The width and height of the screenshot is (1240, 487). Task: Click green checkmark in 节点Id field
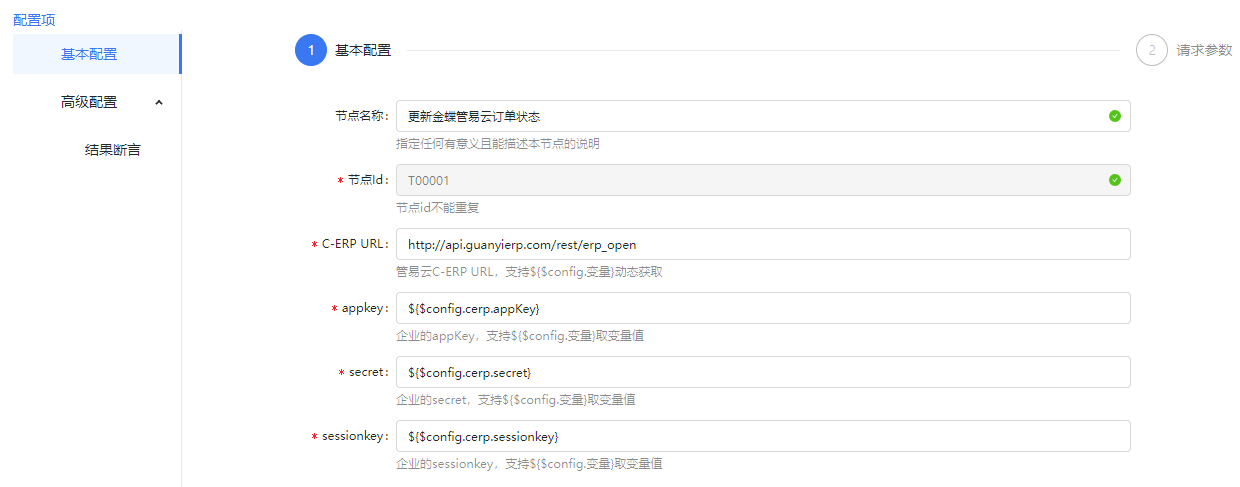click(1114, 180)
